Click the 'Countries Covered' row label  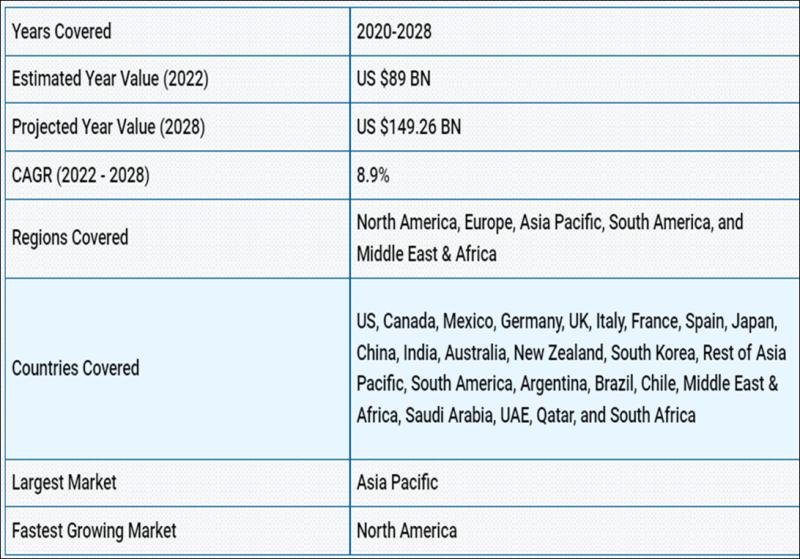(x=75, y=367)
